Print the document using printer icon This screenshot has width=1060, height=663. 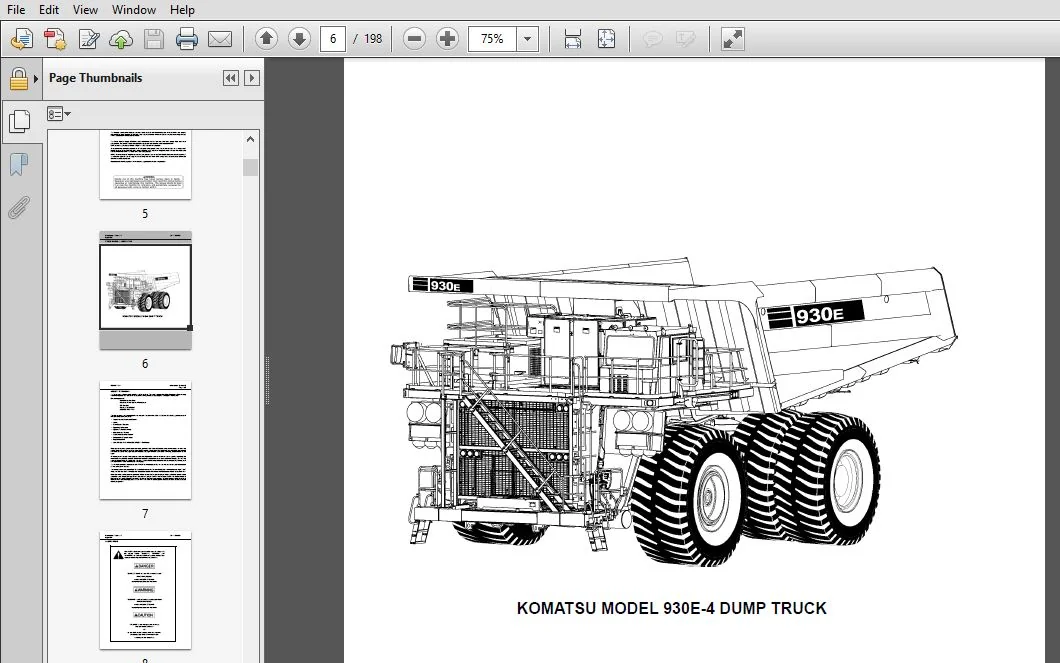[187, 39]
